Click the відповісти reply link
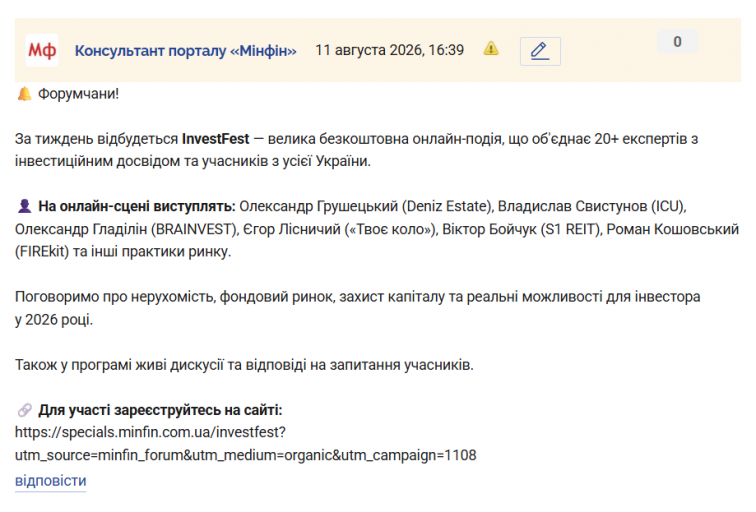The image size is (756, 512). [x=51, y=481]
